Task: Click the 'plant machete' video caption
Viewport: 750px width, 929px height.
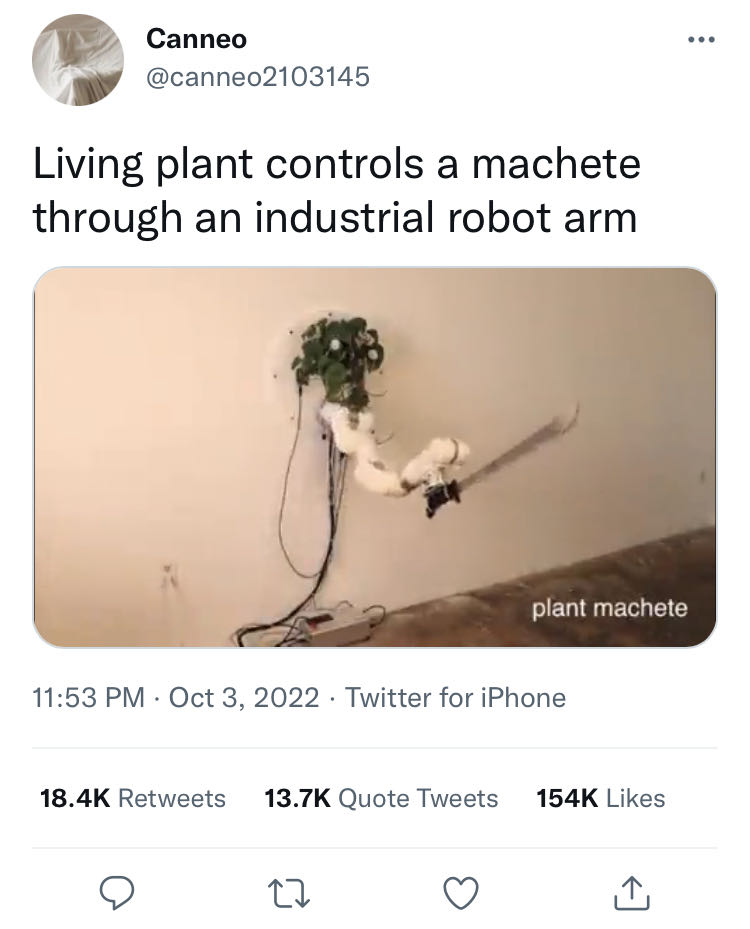Action: click(609, 608)
